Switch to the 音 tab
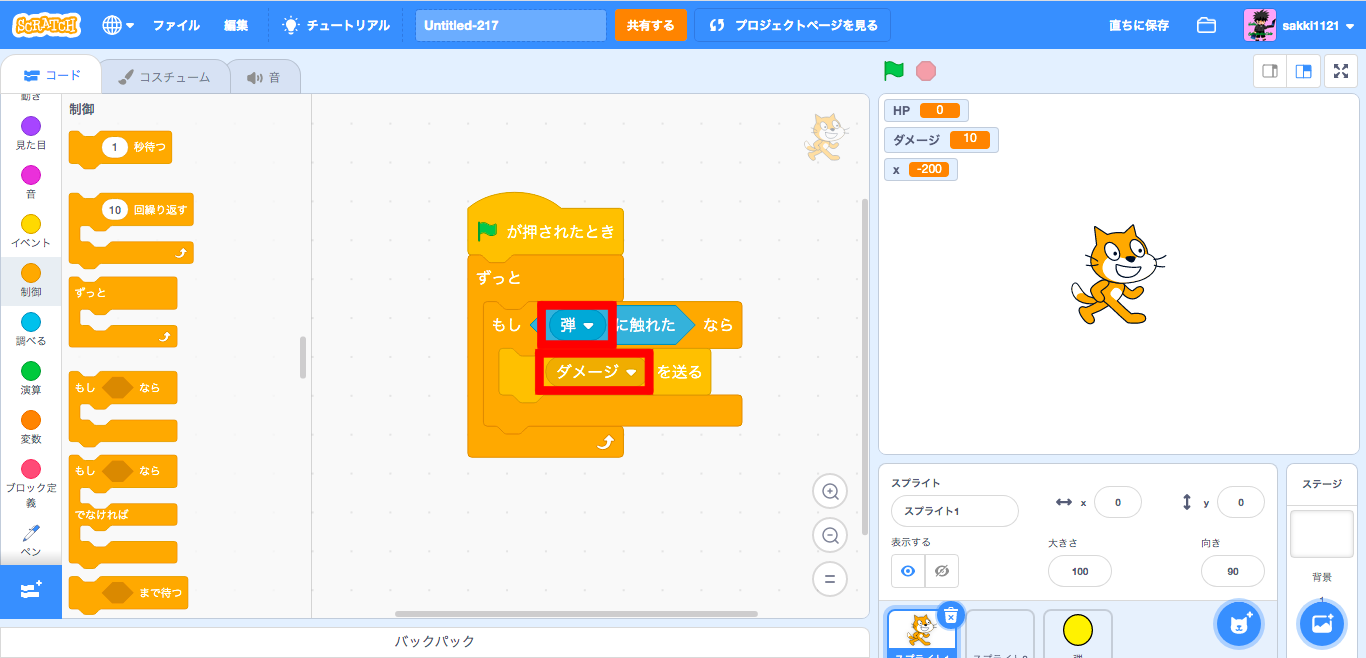Viewport: 1366px width, 658px height. click(264, 77)
